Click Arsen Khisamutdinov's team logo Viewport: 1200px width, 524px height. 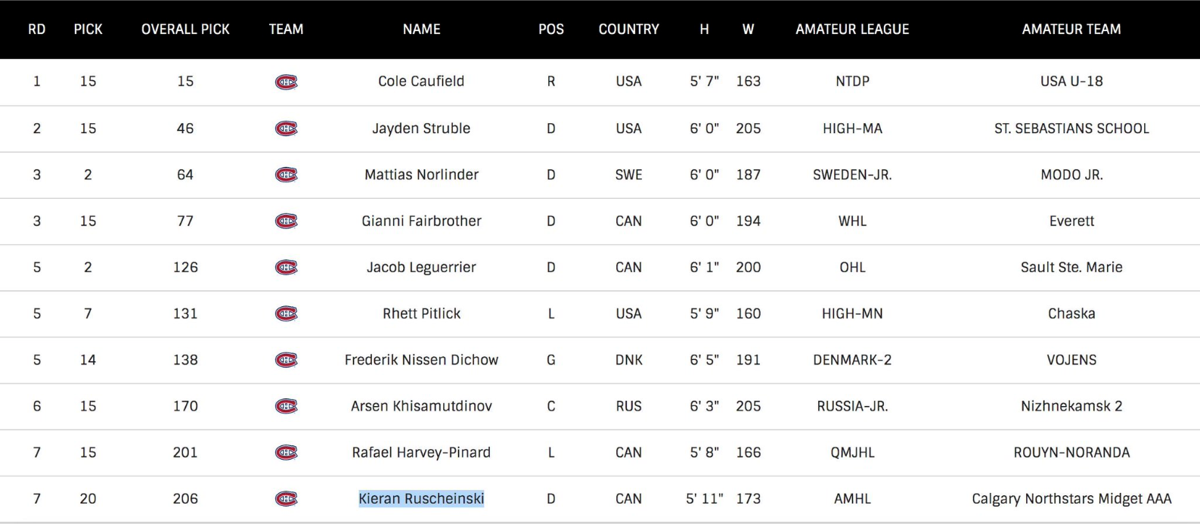(286, 406)
